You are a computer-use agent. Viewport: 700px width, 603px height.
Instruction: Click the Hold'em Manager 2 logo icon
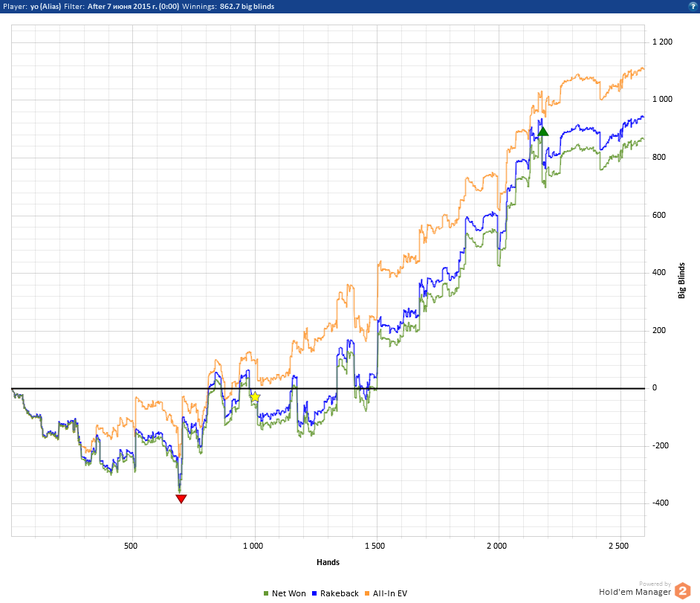[x=683, y=591]
